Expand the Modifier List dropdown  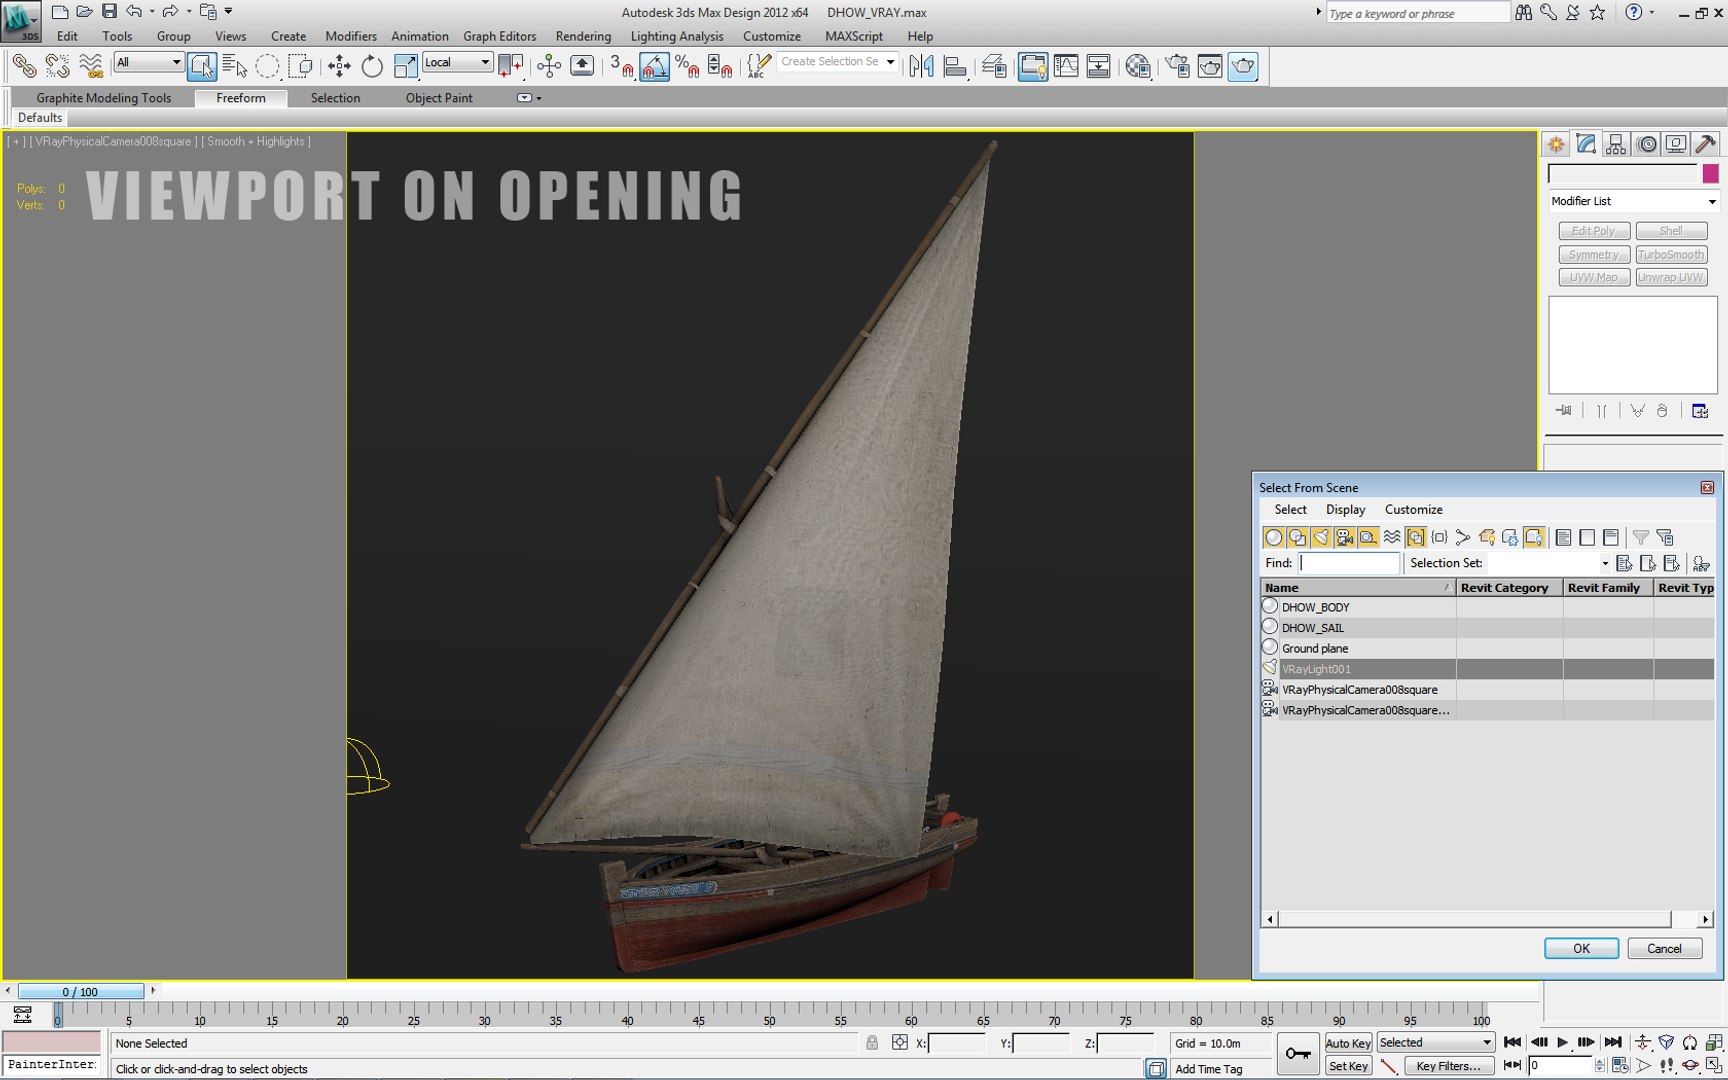(1633, 201)
